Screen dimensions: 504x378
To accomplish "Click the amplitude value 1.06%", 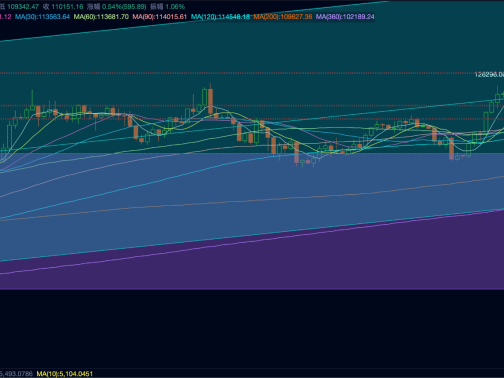I will tap(175, 7).
